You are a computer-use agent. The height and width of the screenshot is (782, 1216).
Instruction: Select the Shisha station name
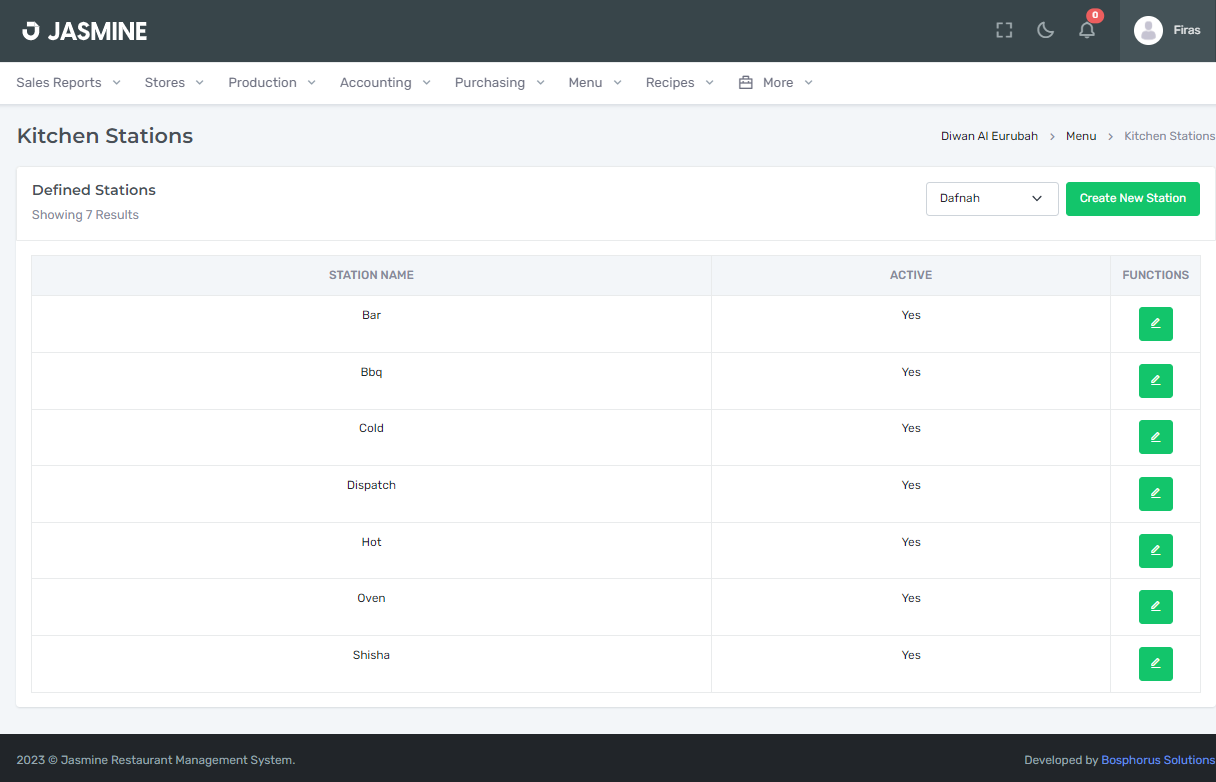point(371,655)
